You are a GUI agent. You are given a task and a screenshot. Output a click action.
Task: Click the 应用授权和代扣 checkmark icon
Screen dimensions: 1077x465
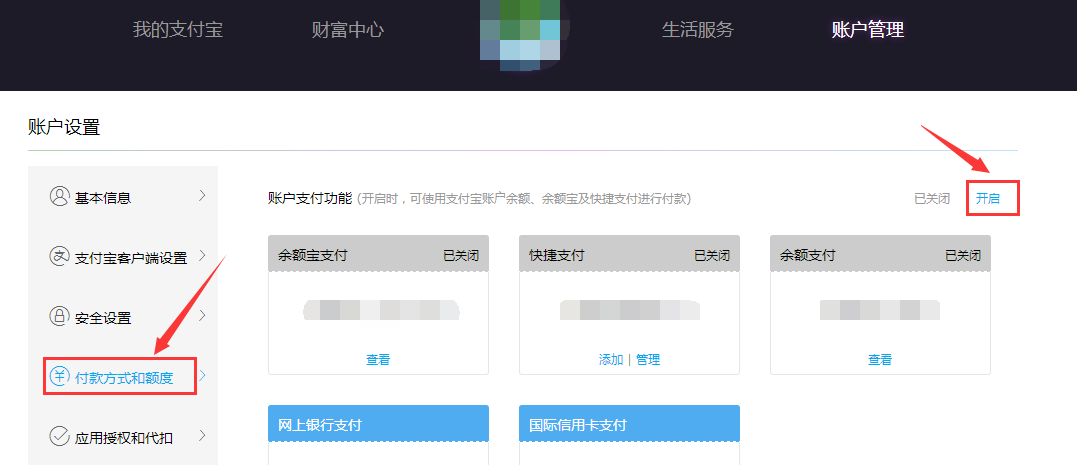60,436
